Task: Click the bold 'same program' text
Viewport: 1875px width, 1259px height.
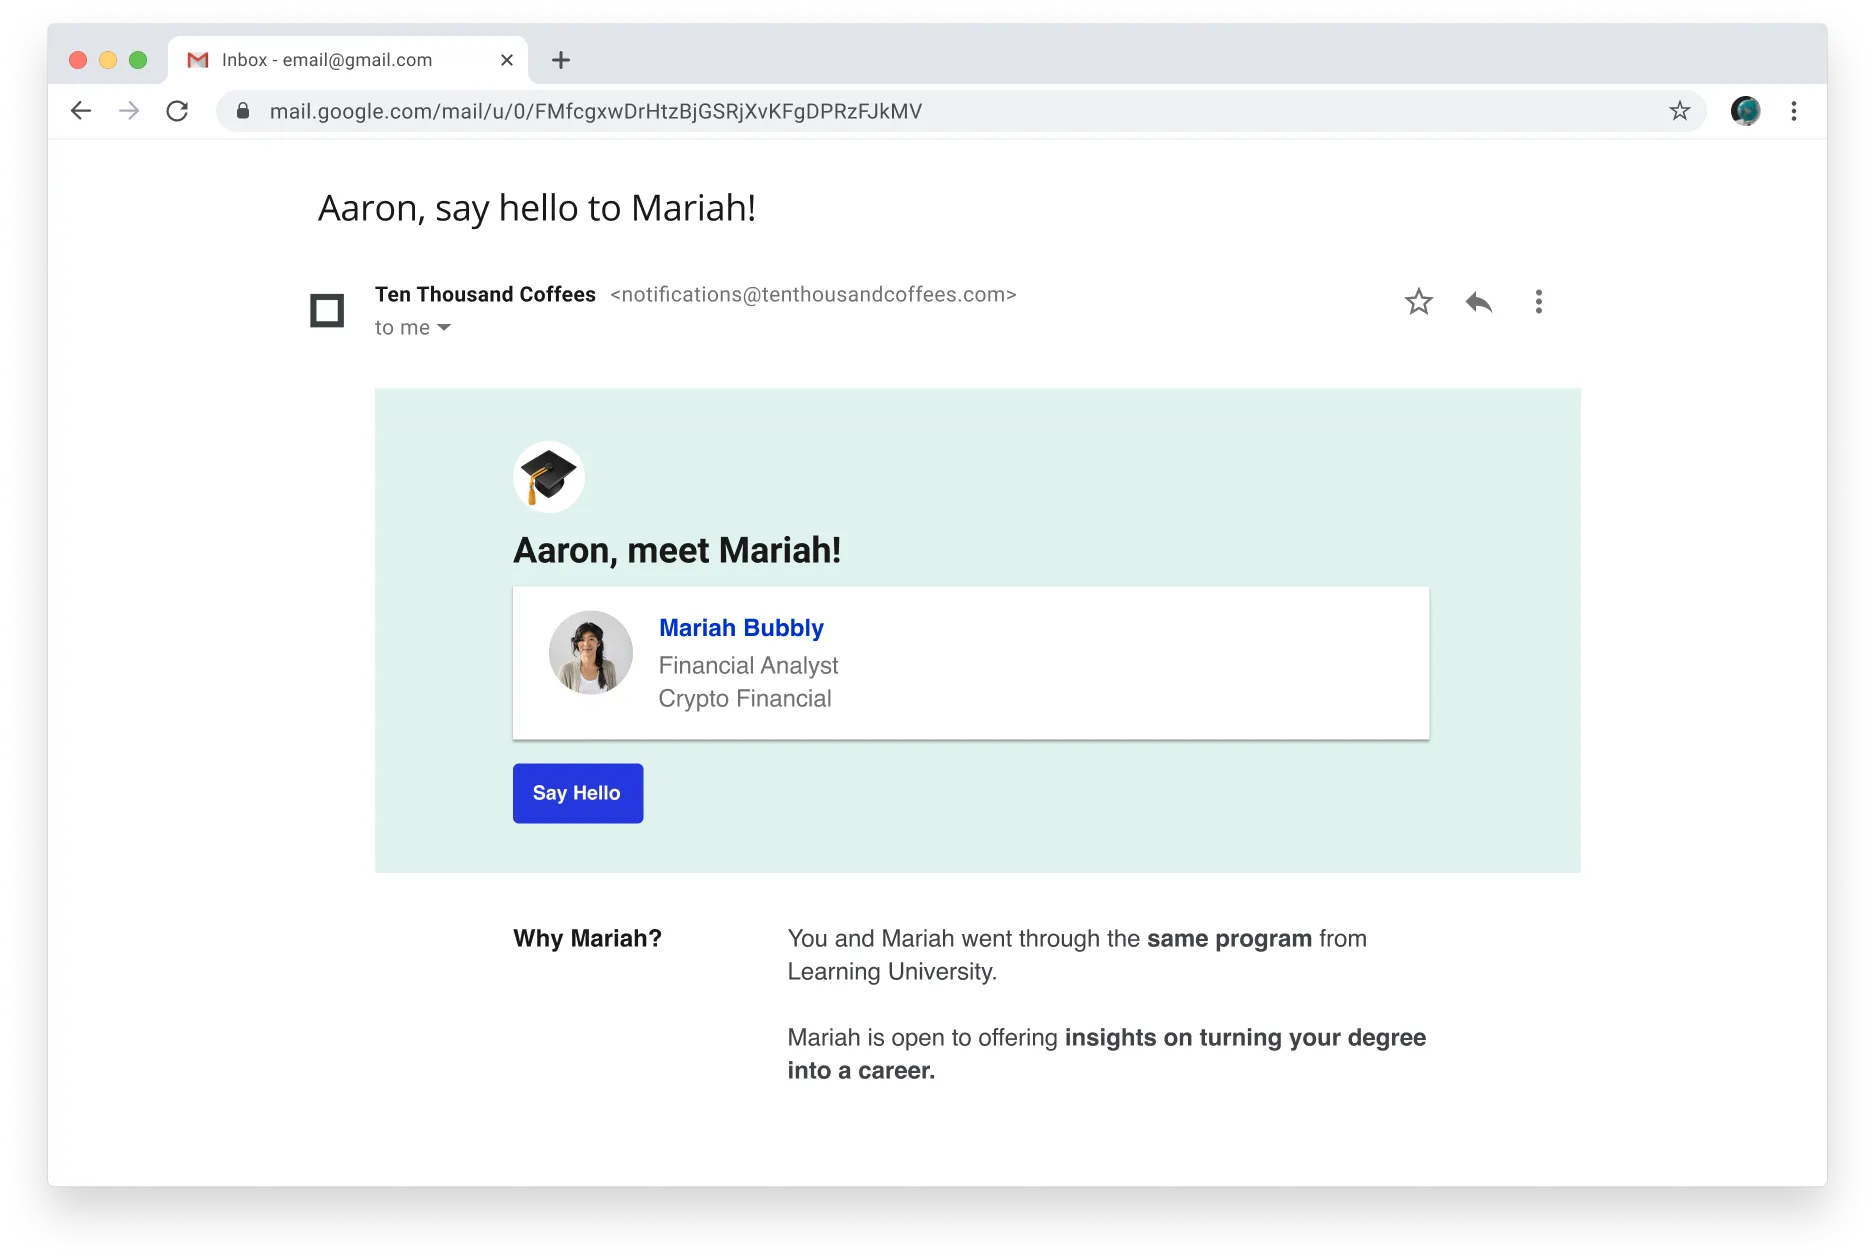Action: (1229, 939)
